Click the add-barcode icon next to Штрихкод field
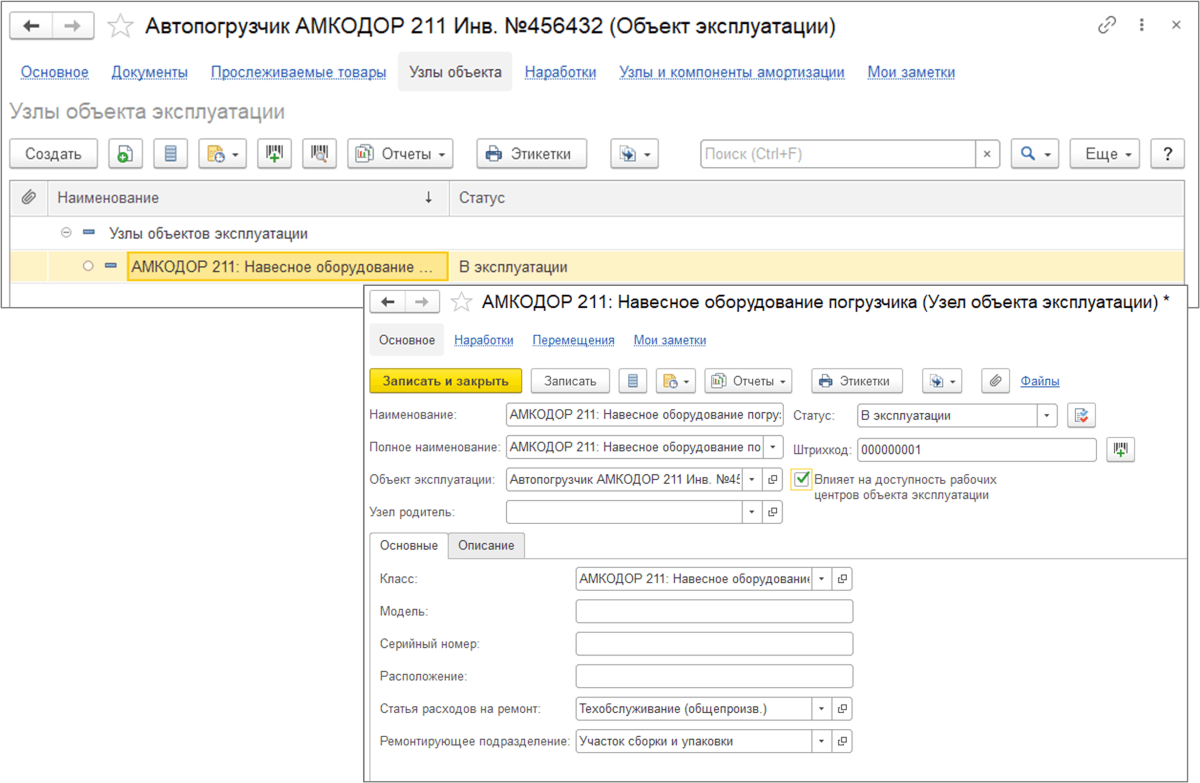The height and width of the screenshot is (783, 1200). [x=1120, y=450]
